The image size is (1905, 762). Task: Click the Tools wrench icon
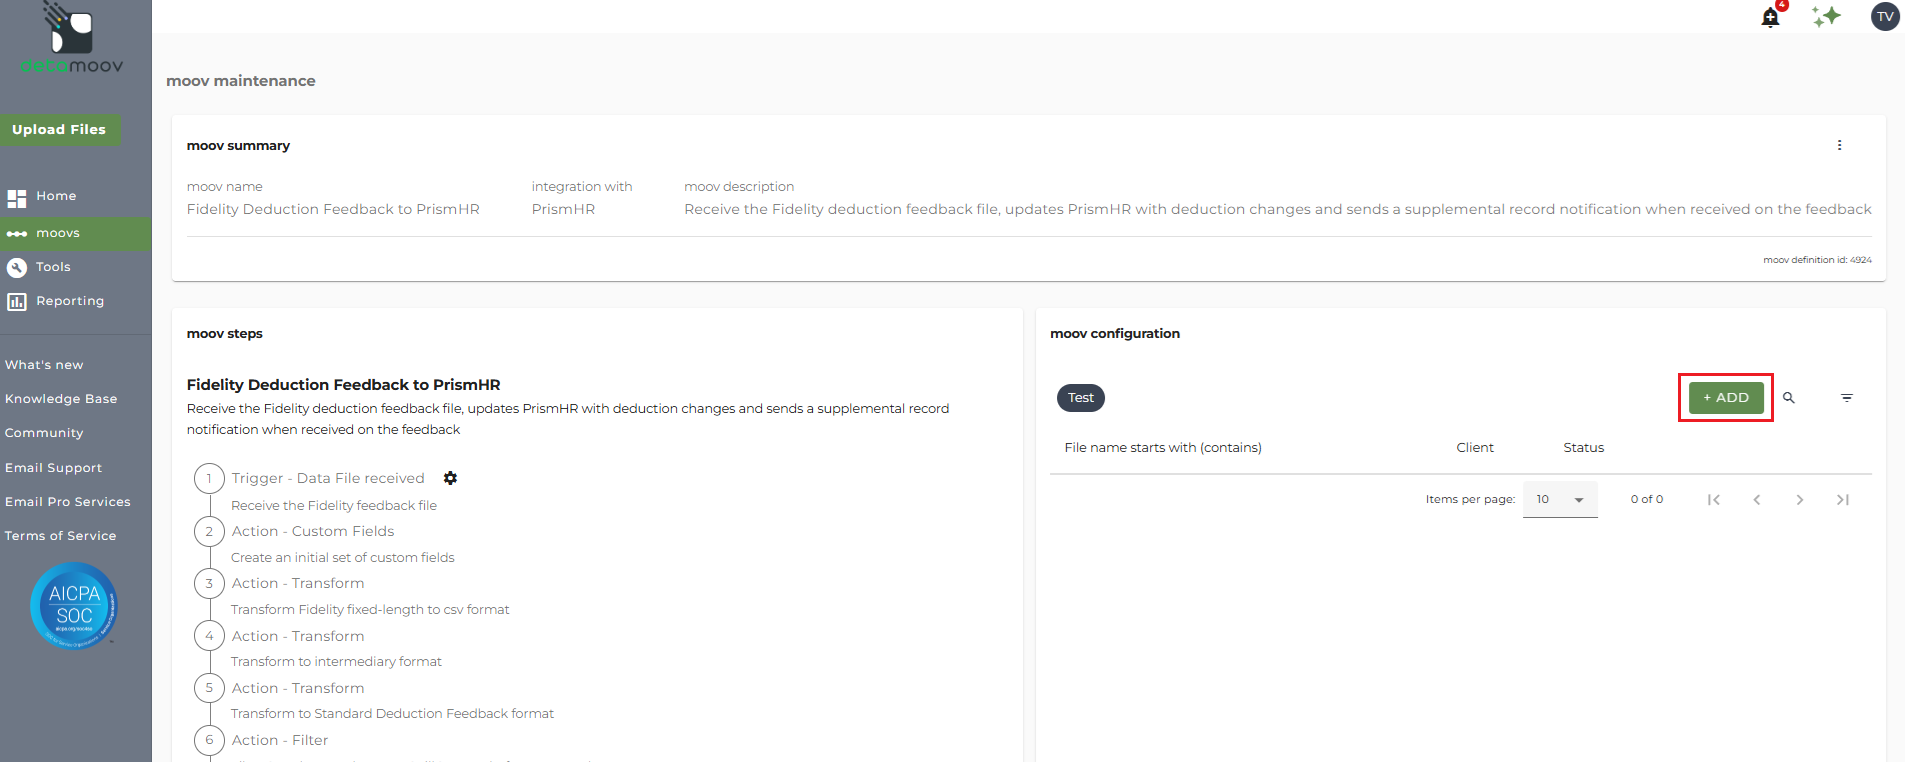(17, 267)
